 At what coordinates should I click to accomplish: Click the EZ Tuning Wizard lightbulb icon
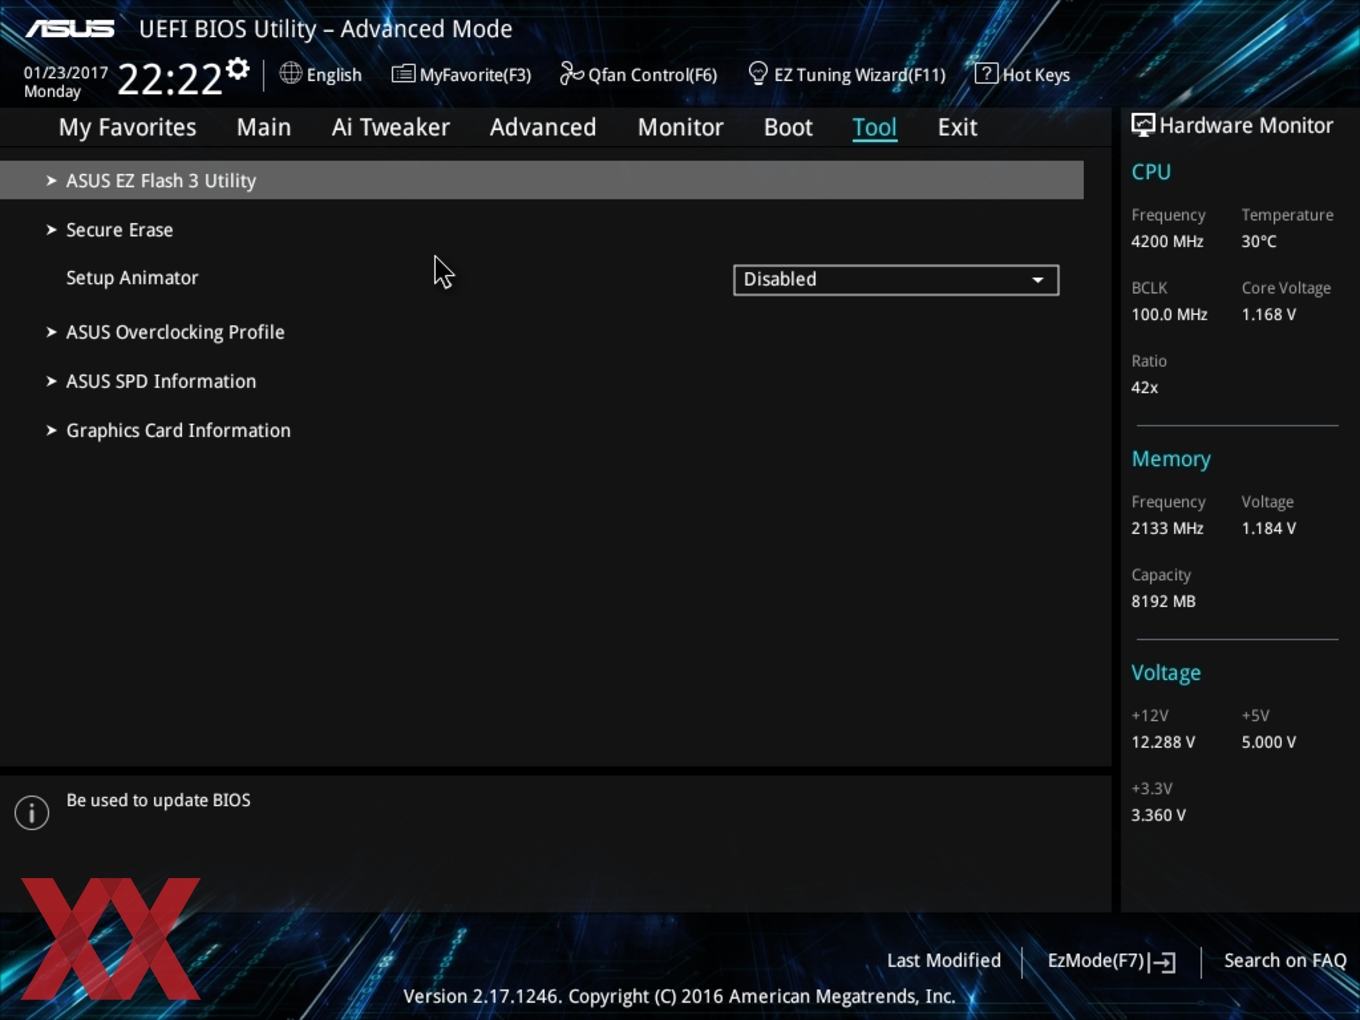tap(758, 73)
